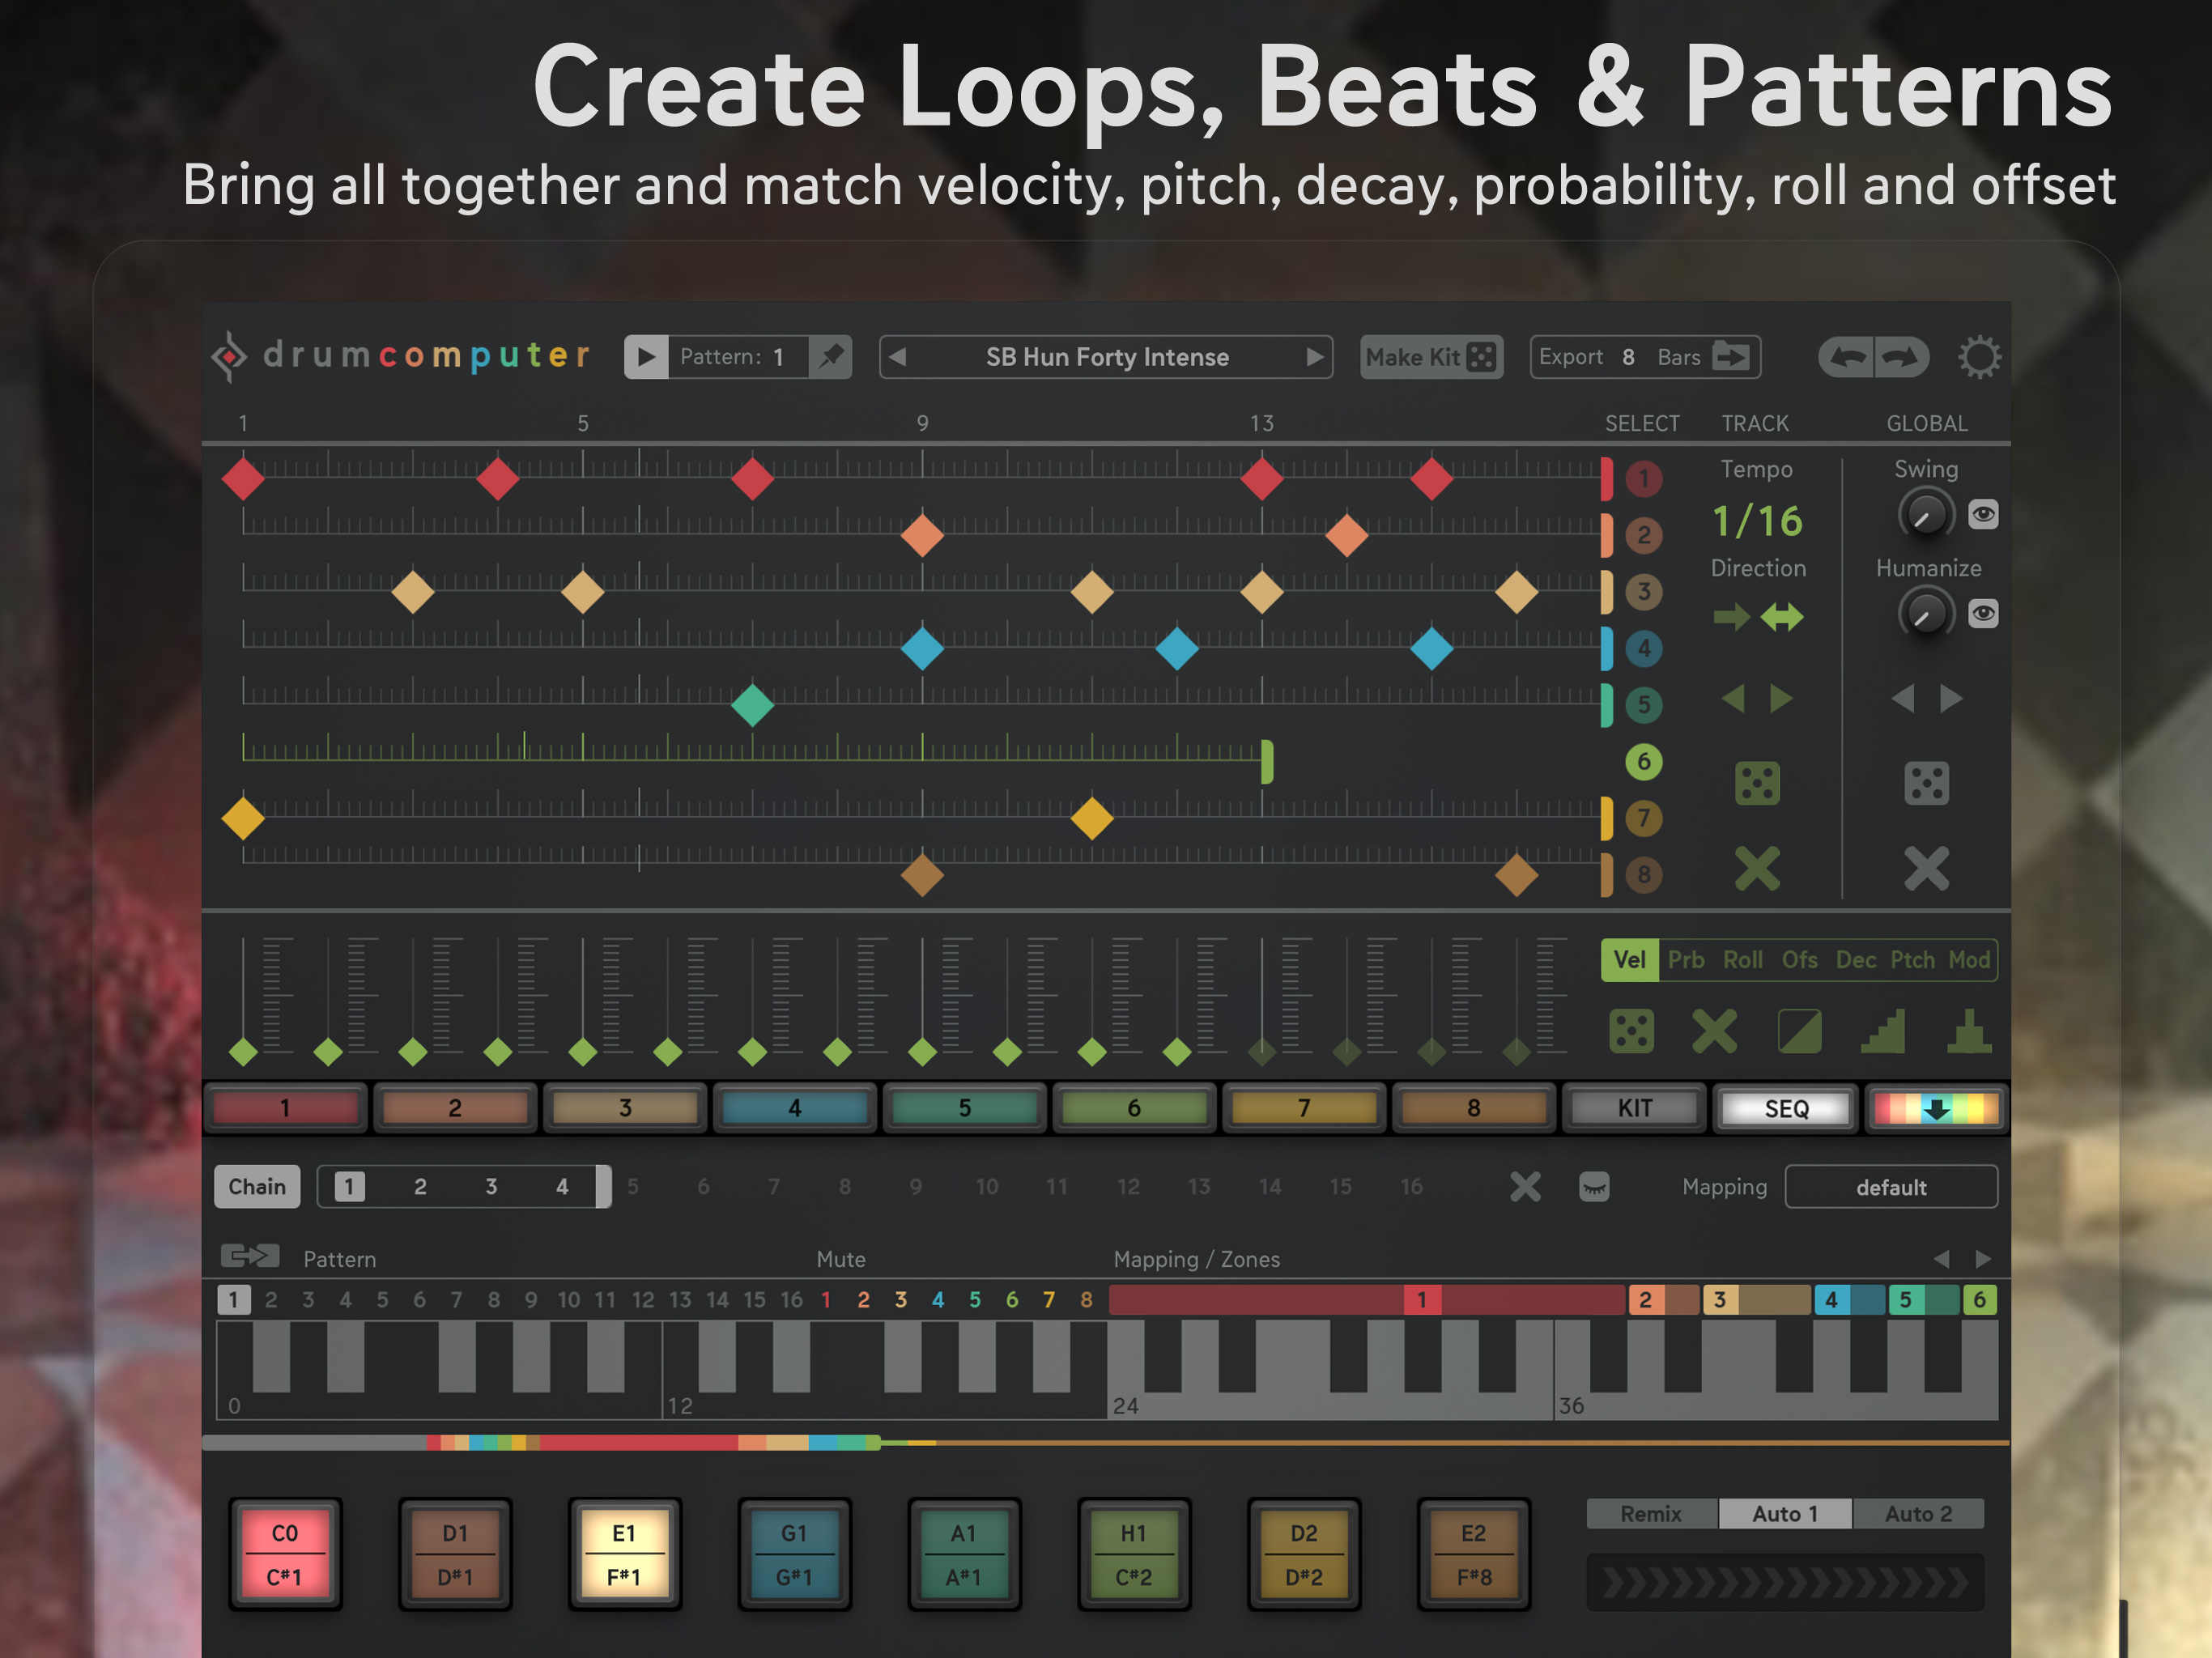Switch to the Auto 2 tab

[1917, 1514]
